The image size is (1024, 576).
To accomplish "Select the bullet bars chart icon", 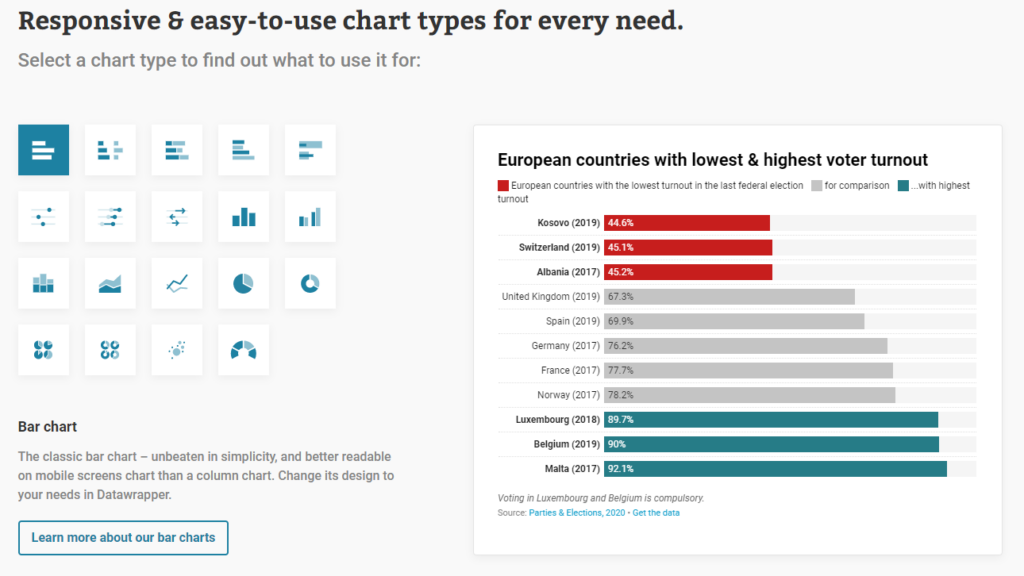I will pos(310,150).
